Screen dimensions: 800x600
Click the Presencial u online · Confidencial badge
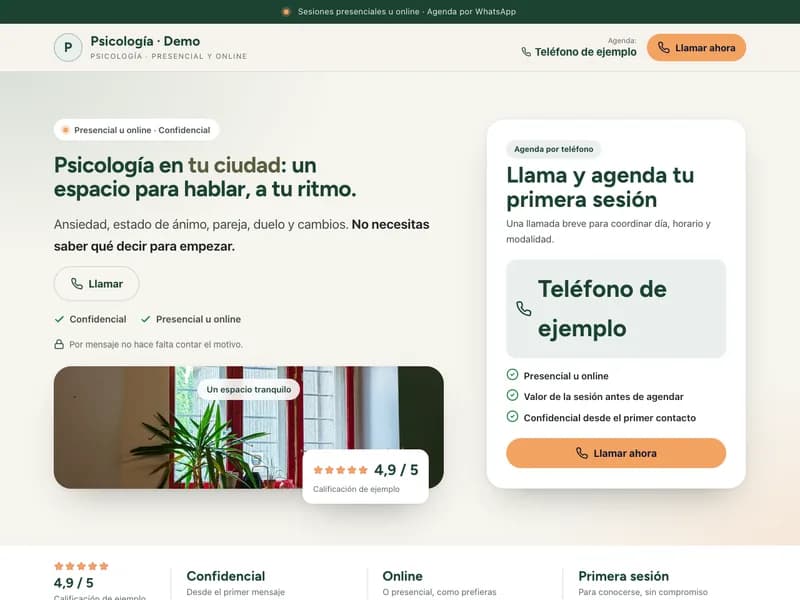pos(136,130)
